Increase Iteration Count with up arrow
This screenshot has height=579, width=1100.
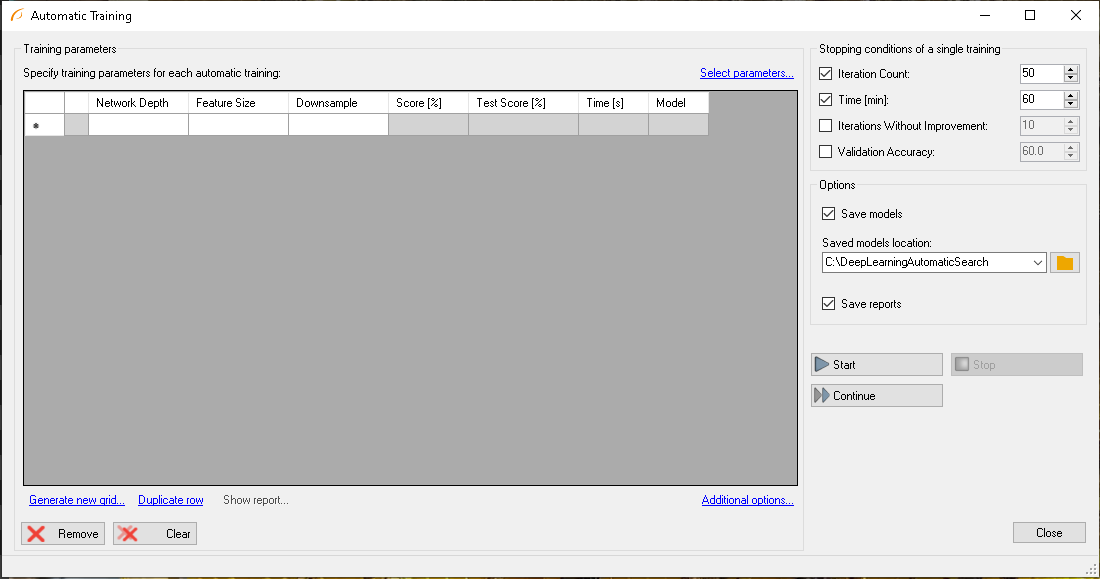[x=1071, y=69]
